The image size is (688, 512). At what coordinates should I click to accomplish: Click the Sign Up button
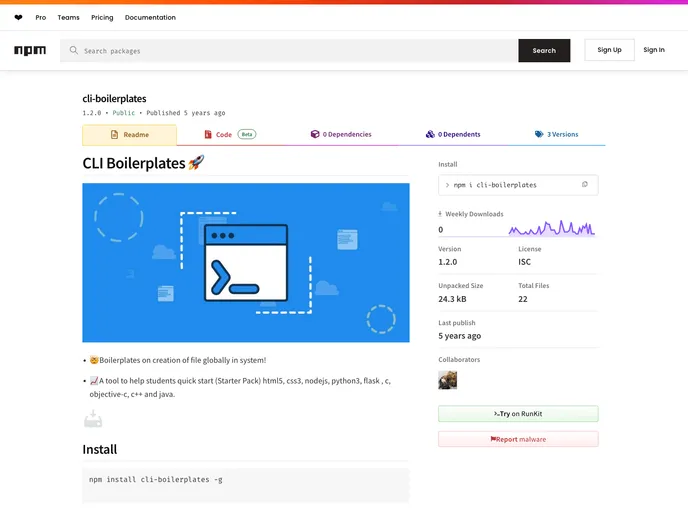click(x=609, y=50)
